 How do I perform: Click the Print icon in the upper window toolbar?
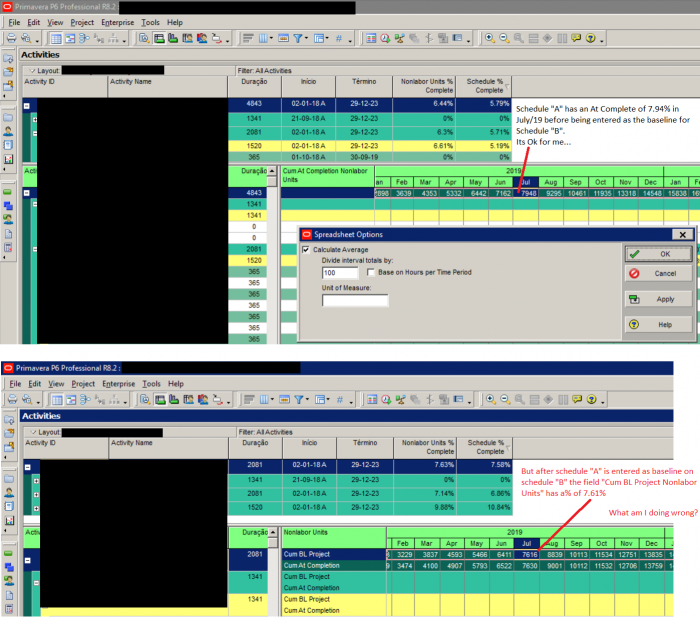pos(11,38)
